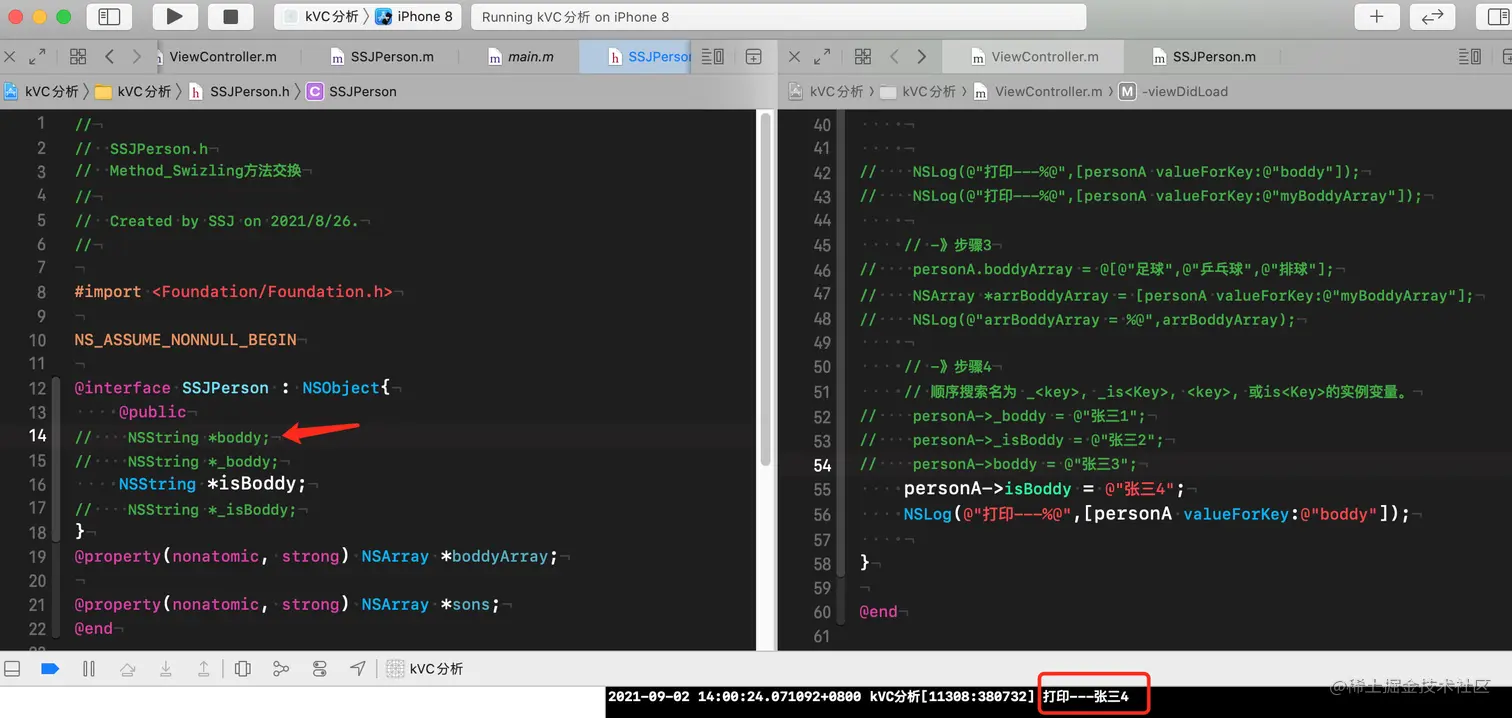This screenshot has width=1512, height=718.
Task: Click the Step Out debug button
Action: coord(203,669)
